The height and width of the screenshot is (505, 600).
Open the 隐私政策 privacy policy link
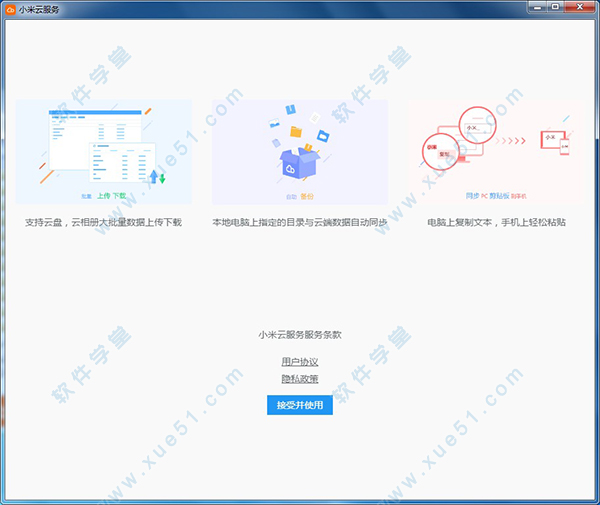300,379
